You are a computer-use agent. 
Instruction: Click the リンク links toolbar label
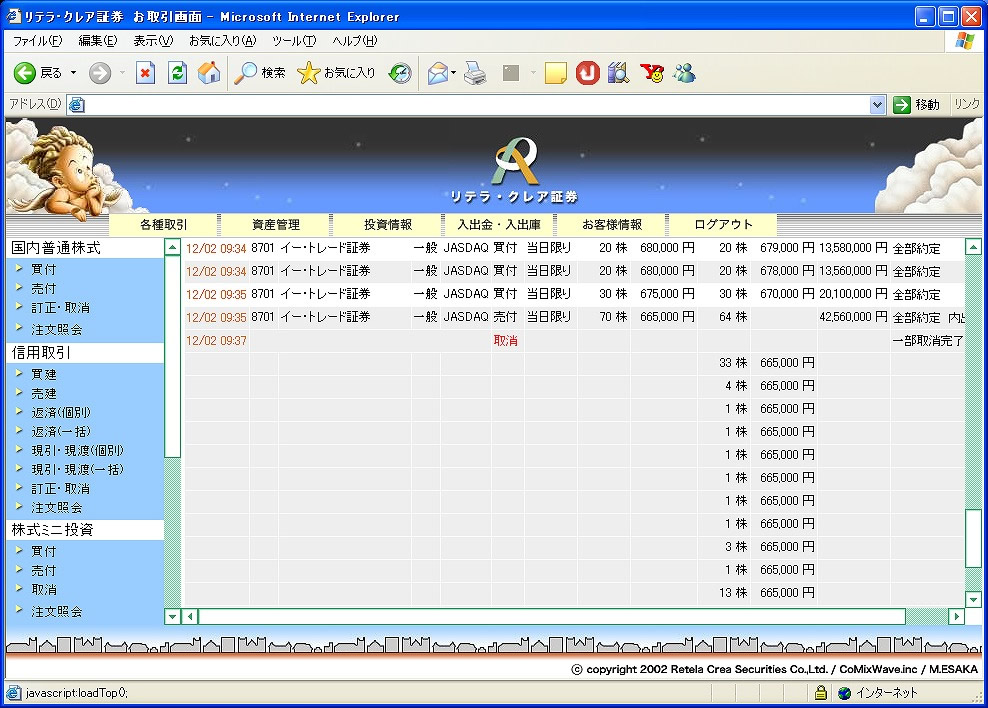(x=967, y=105)
